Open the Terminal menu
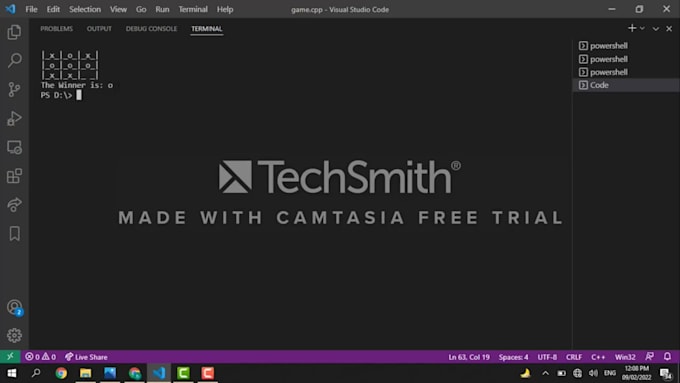The height and width of the screenshot is (383, 680). (x=193, y=9)
